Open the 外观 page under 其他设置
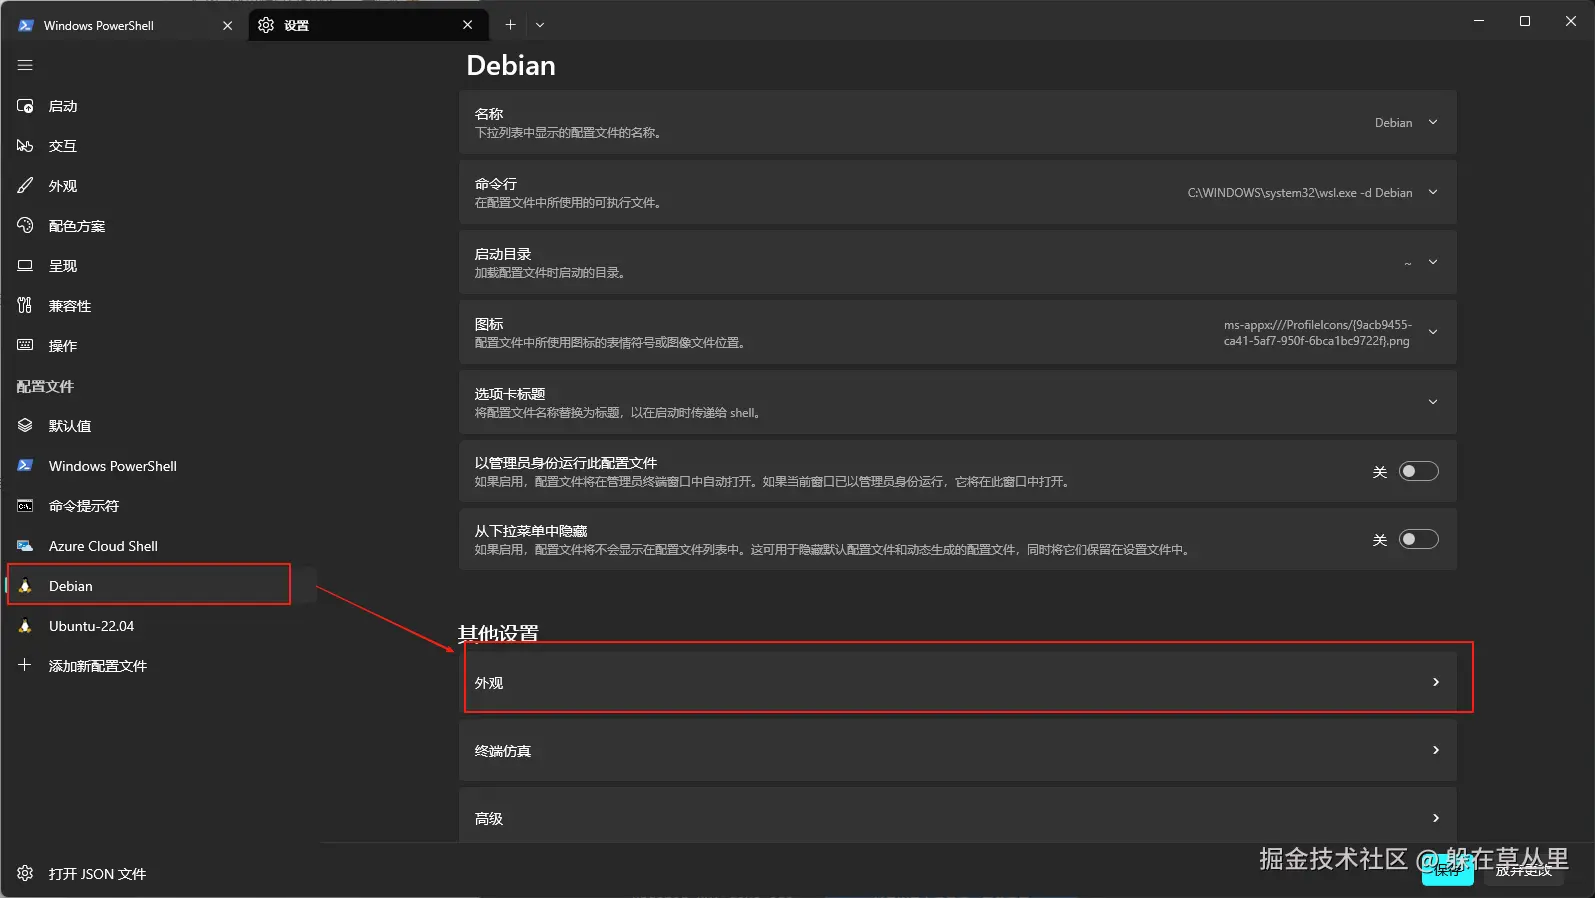The image size is (1595, 898). pos(958,682)
